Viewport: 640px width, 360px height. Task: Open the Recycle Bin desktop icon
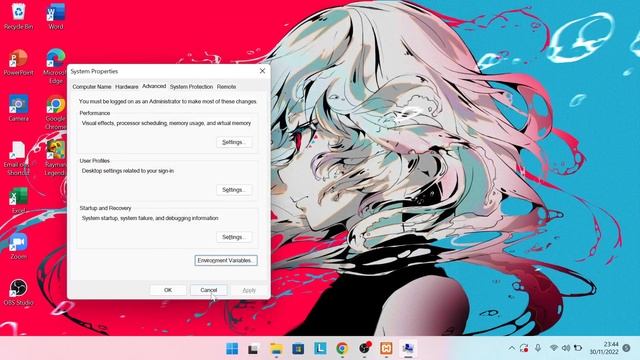coord(18,16)
